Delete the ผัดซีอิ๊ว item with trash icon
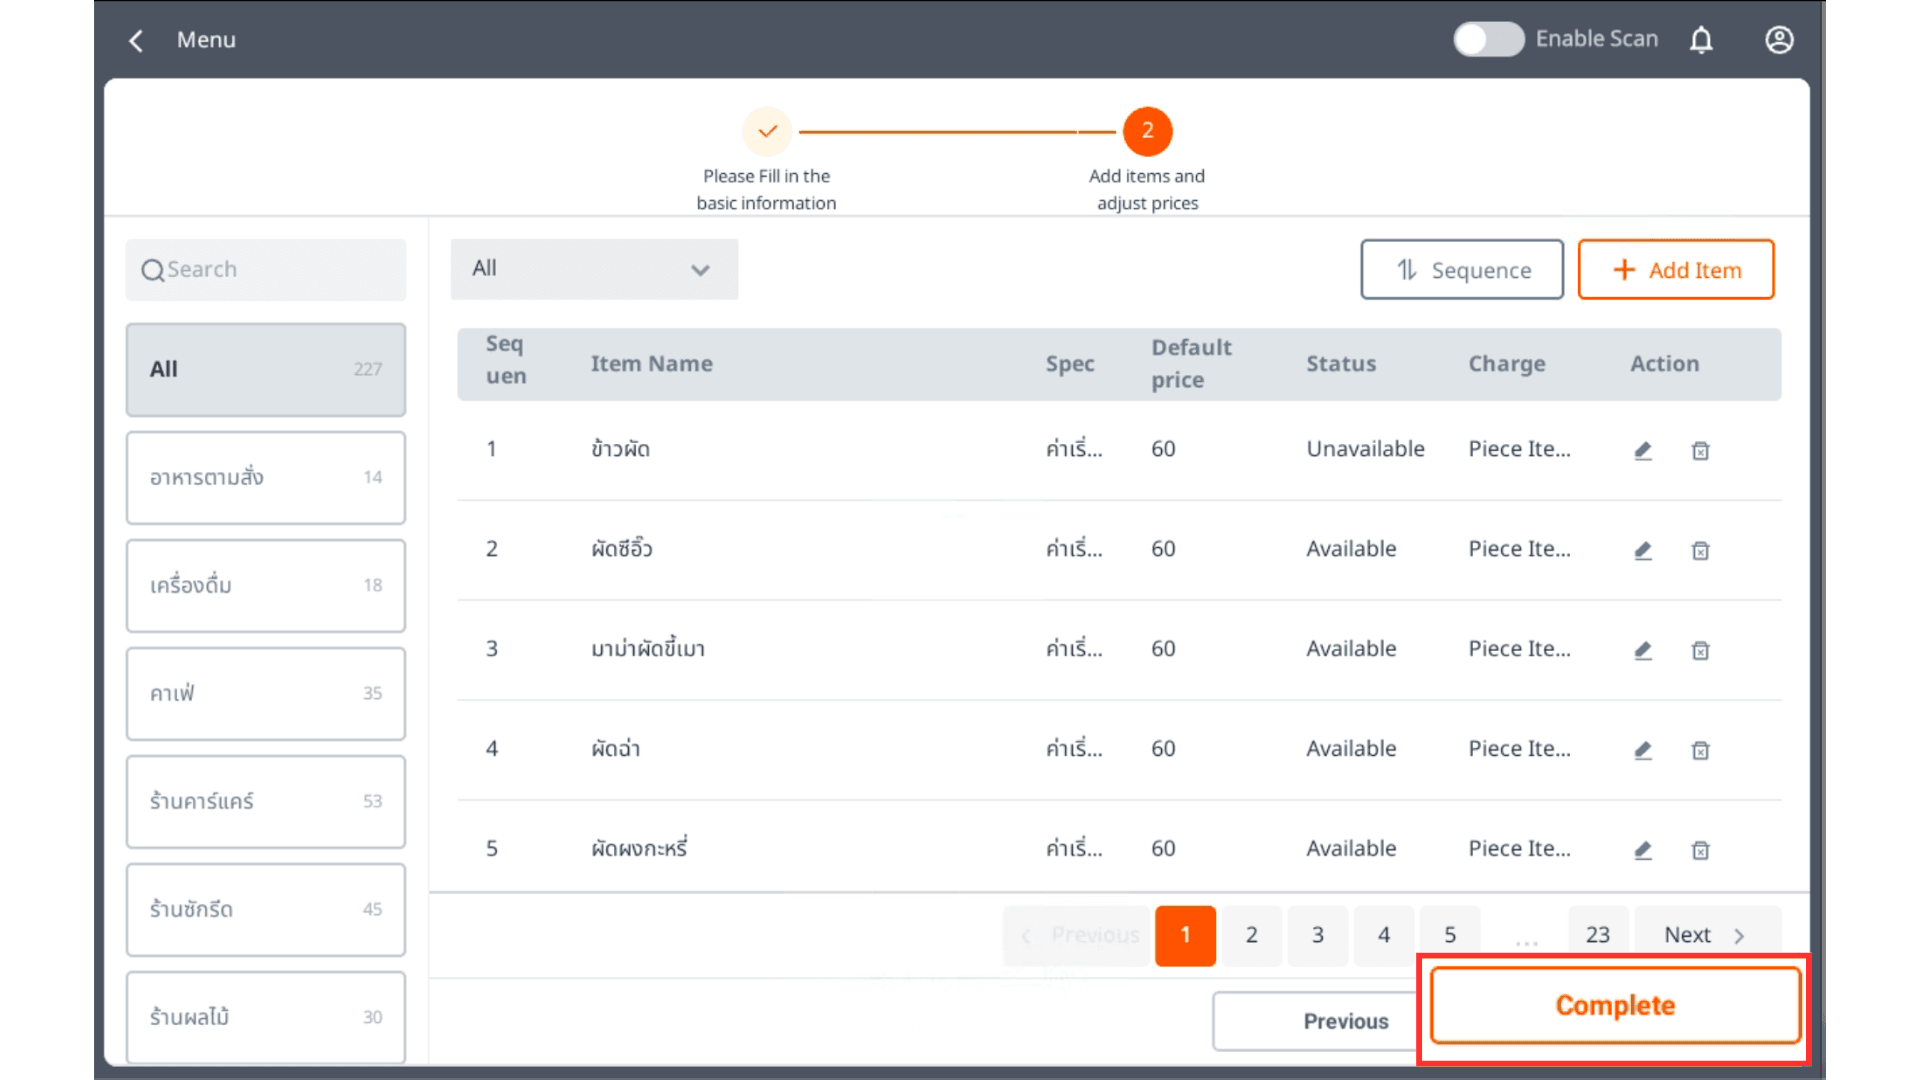 1700,550
